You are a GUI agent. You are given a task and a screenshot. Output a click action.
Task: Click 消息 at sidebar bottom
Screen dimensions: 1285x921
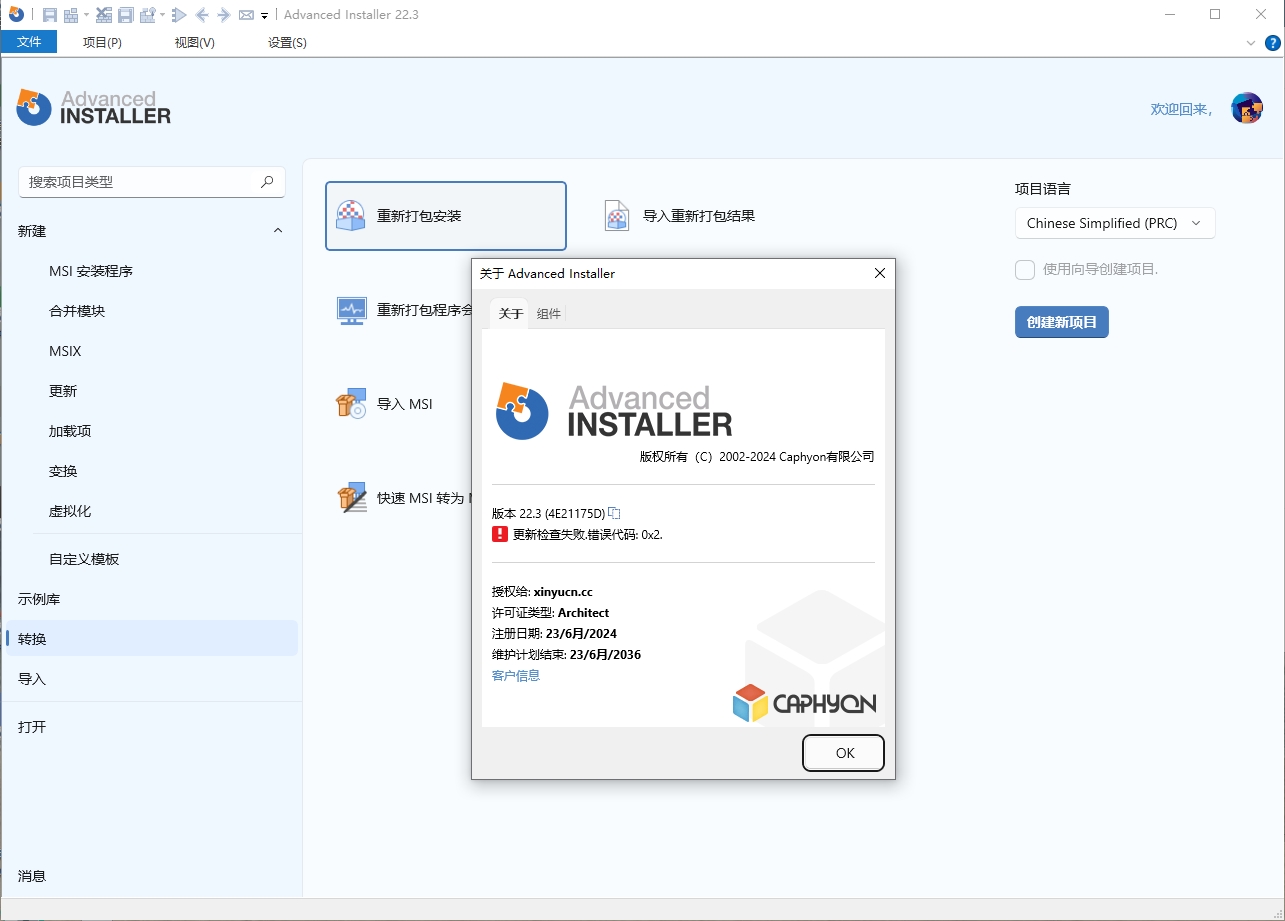(x=32, y=876)
